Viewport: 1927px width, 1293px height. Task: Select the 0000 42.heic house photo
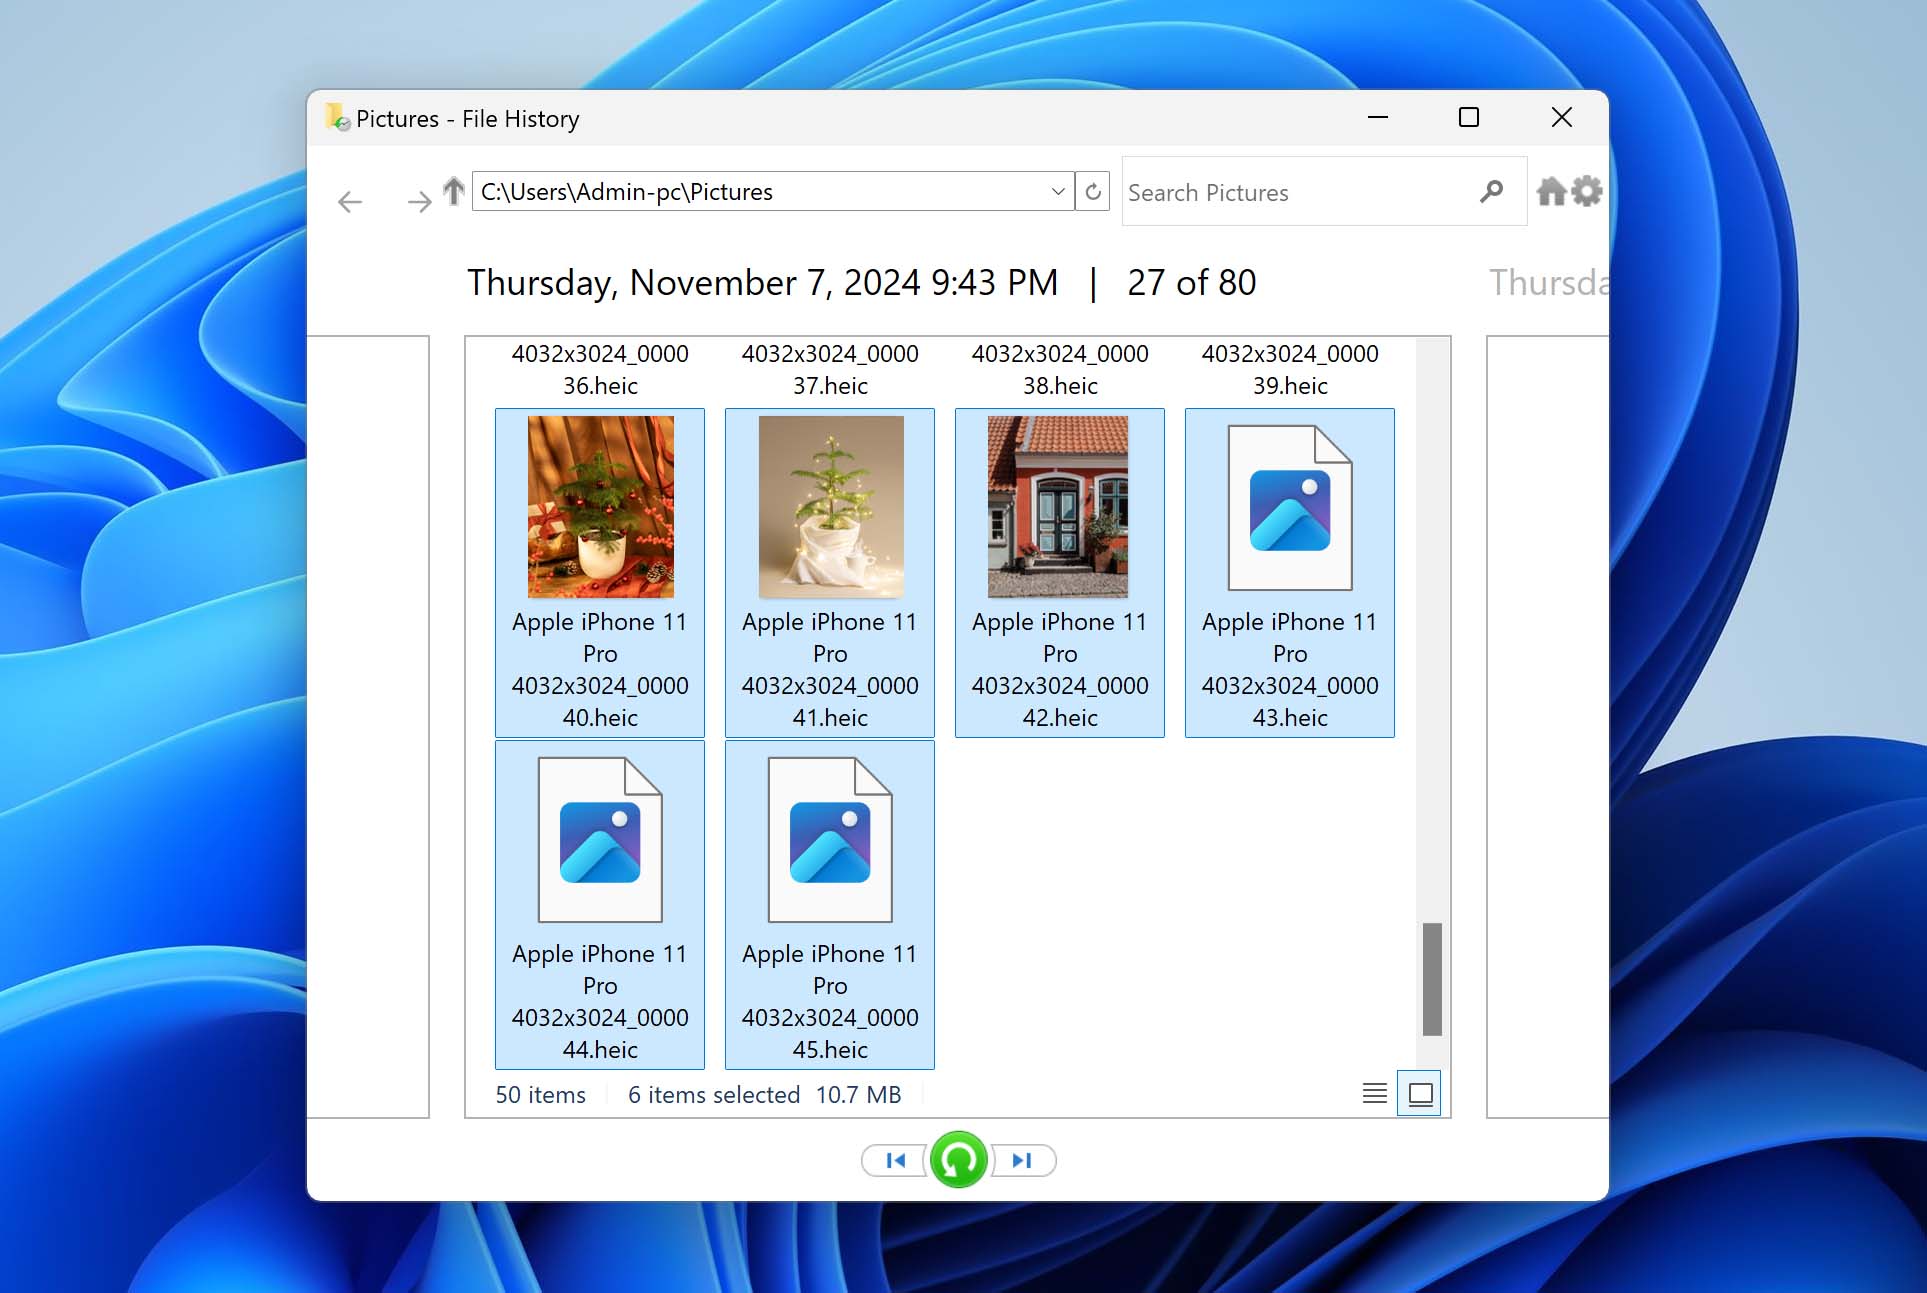pos(1059,507)
